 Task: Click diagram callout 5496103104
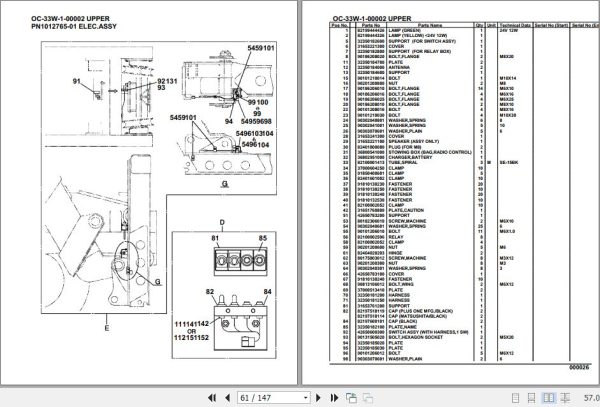[254, 133]
